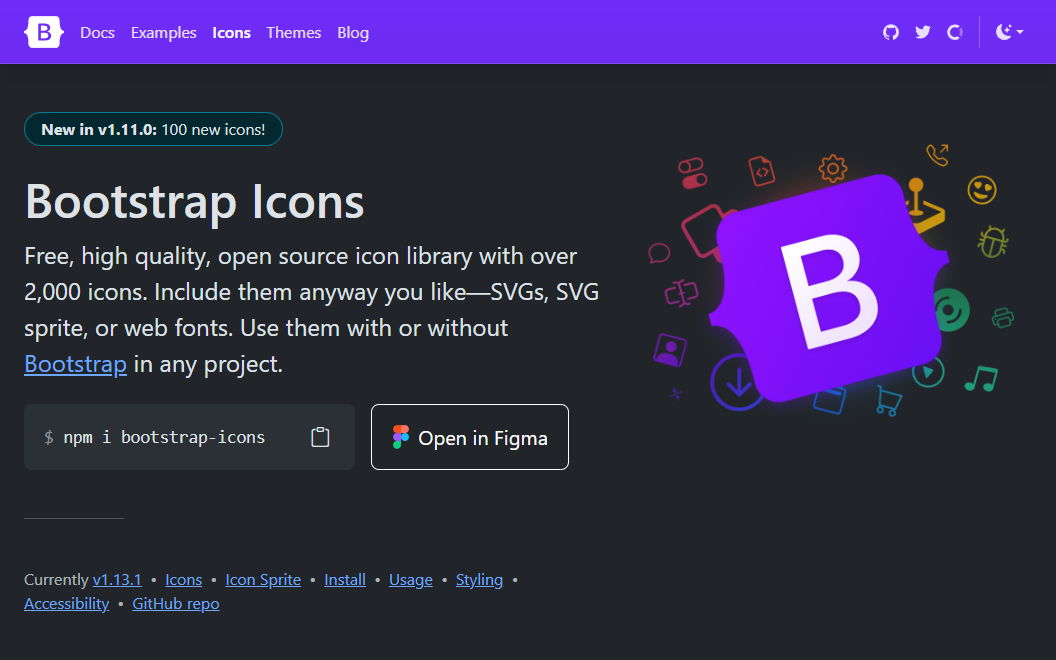This screenshot has width=1056, height=660.
Task: Go to the Docs menu item
Action: 97,32
